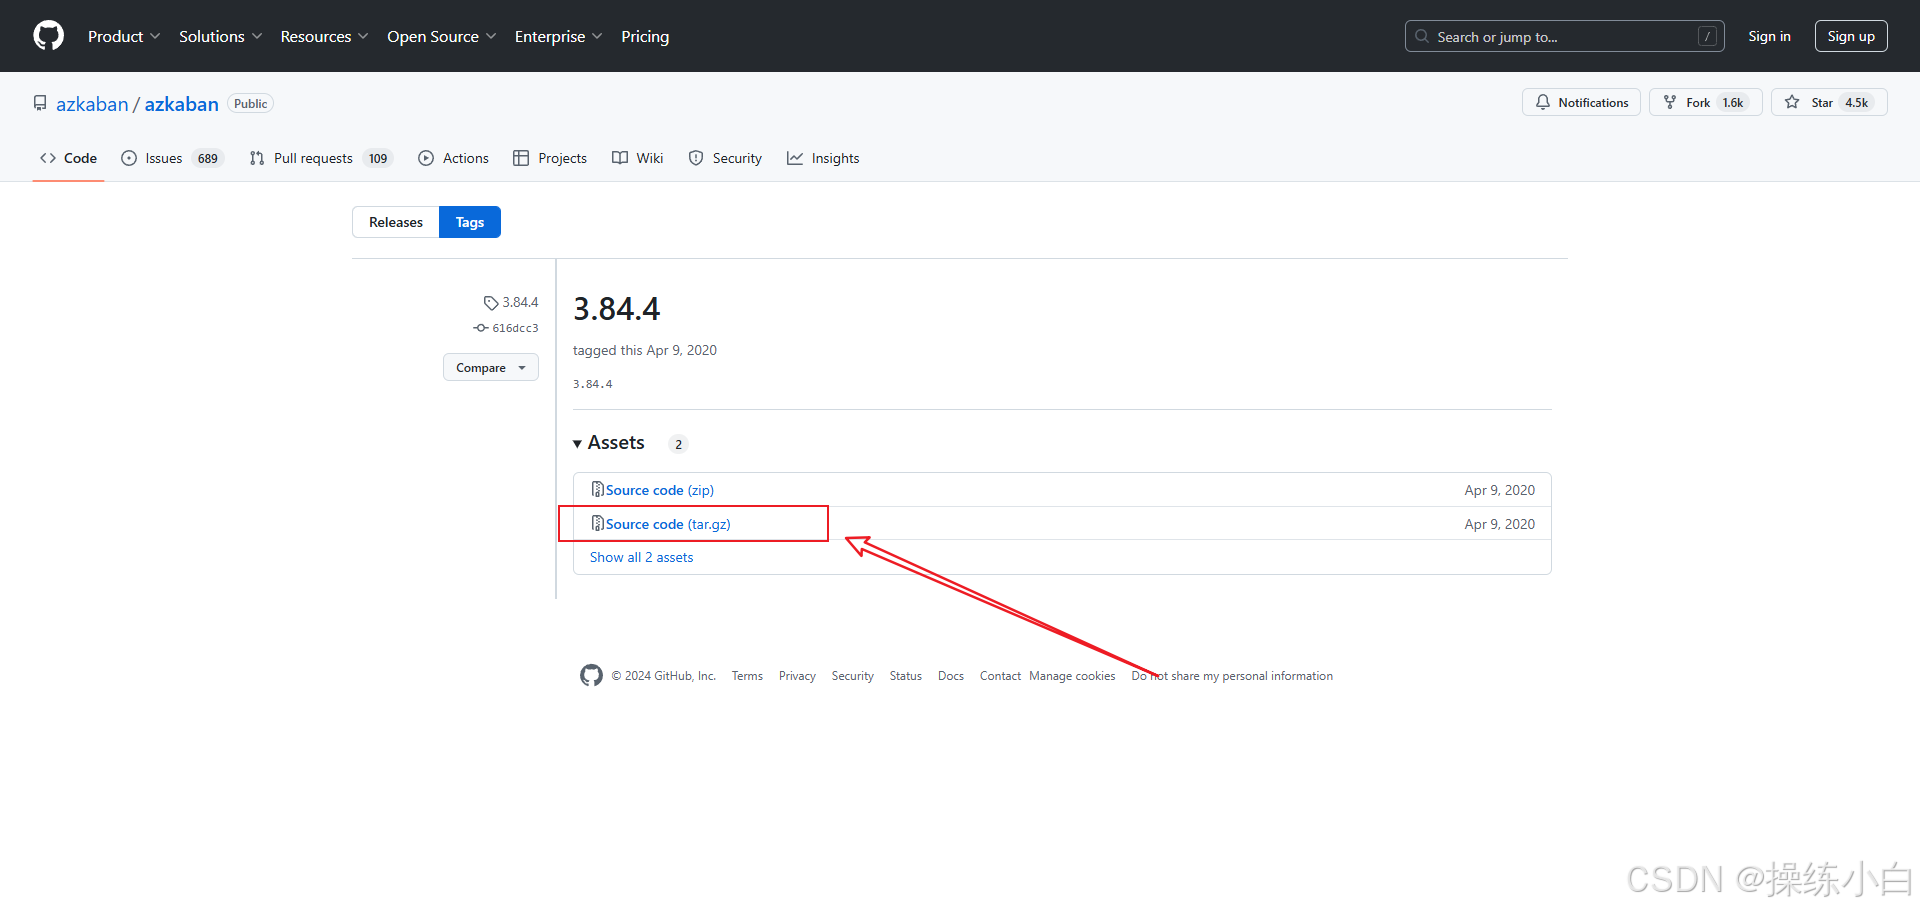Open the Privacy footer link
This screenshot has width=1920, height=911.
point(797,676)
